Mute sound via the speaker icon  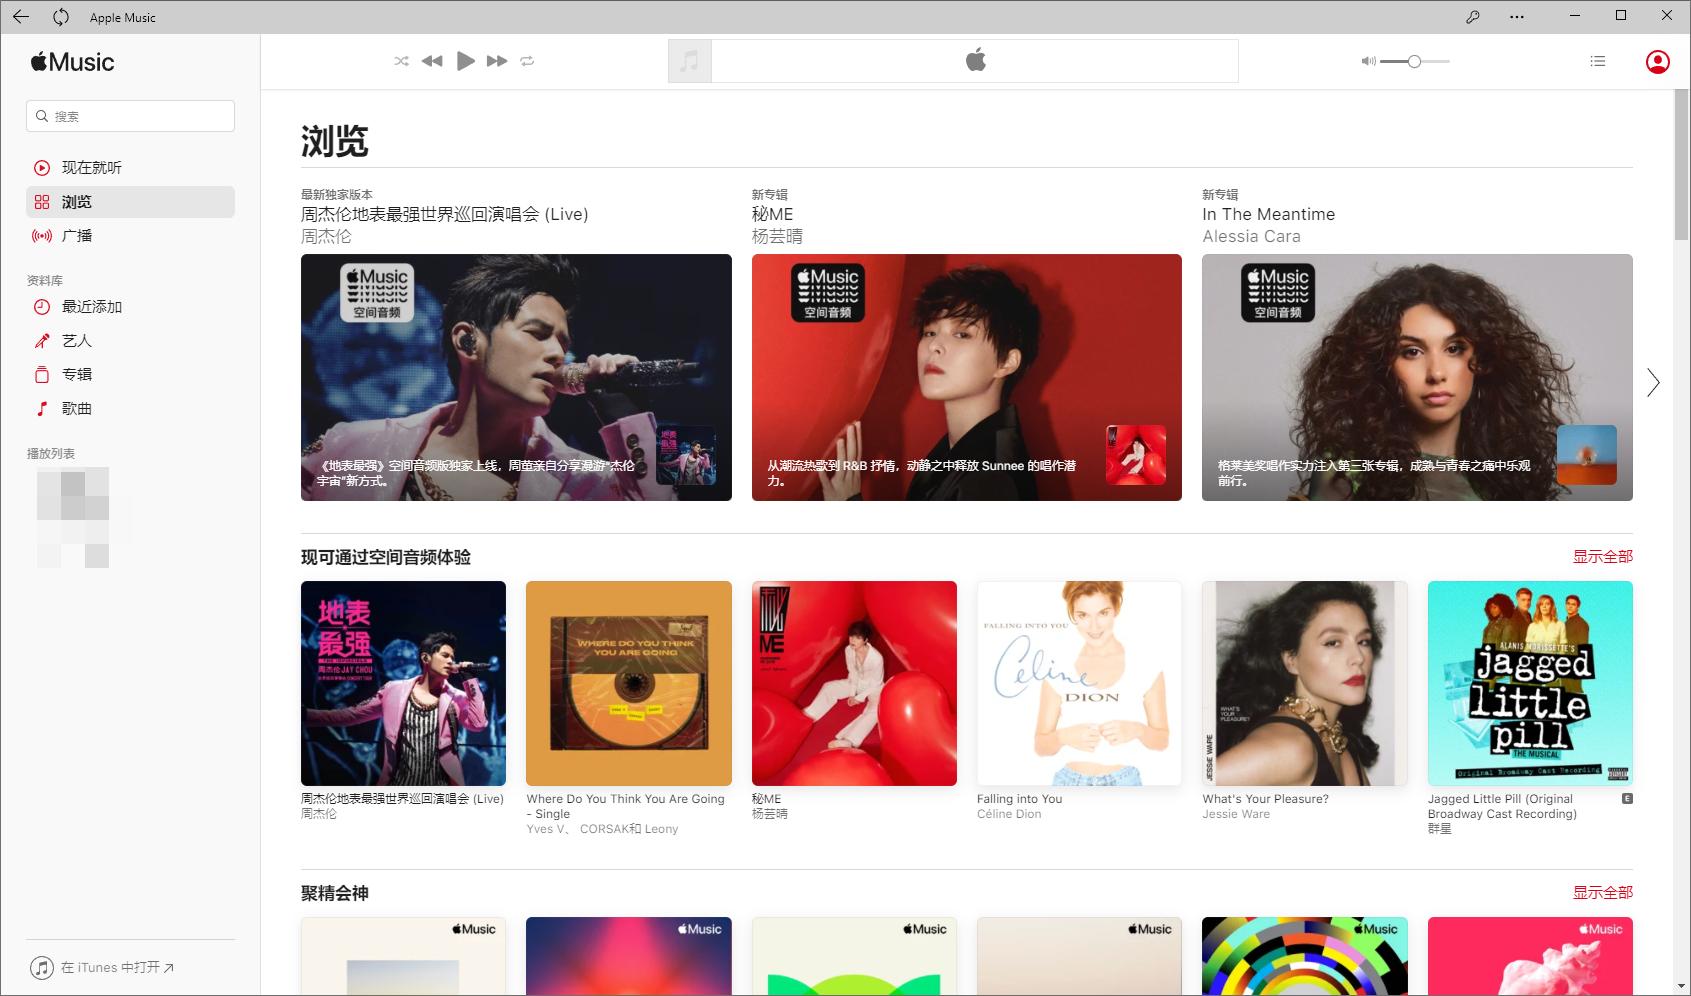[x=1368, y=61]
